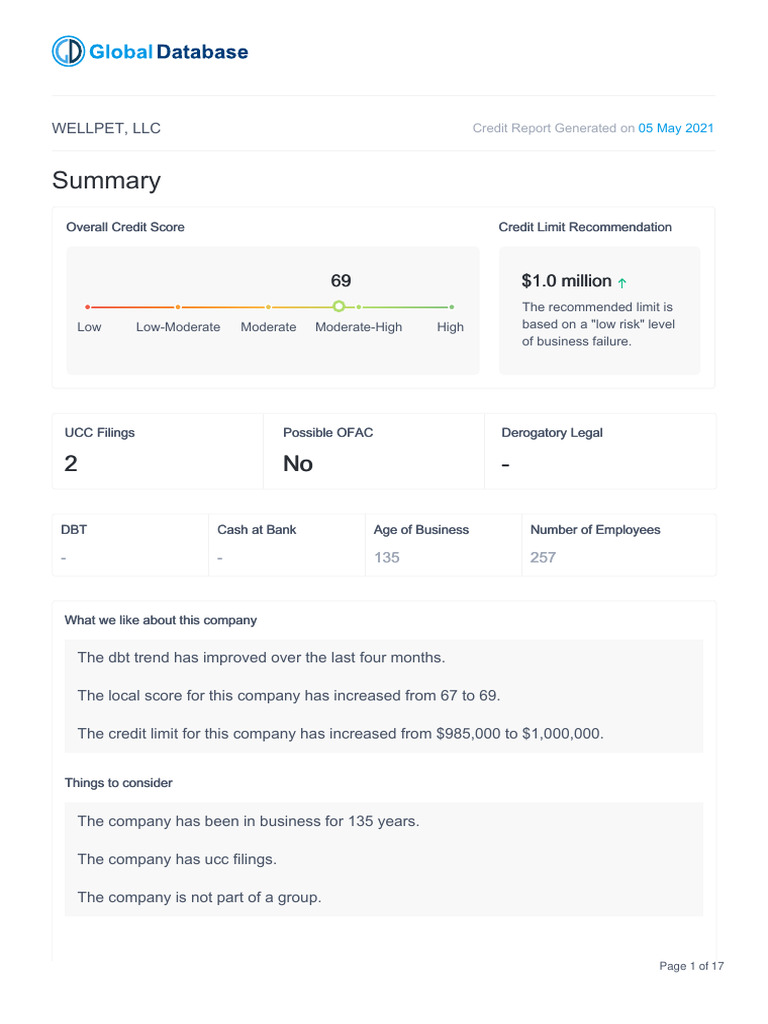Screen dimensions: 768x1024
Task: Click the orange Low-Moderate dot on scale
Action: pyautogui.click(x=178, y=306)
